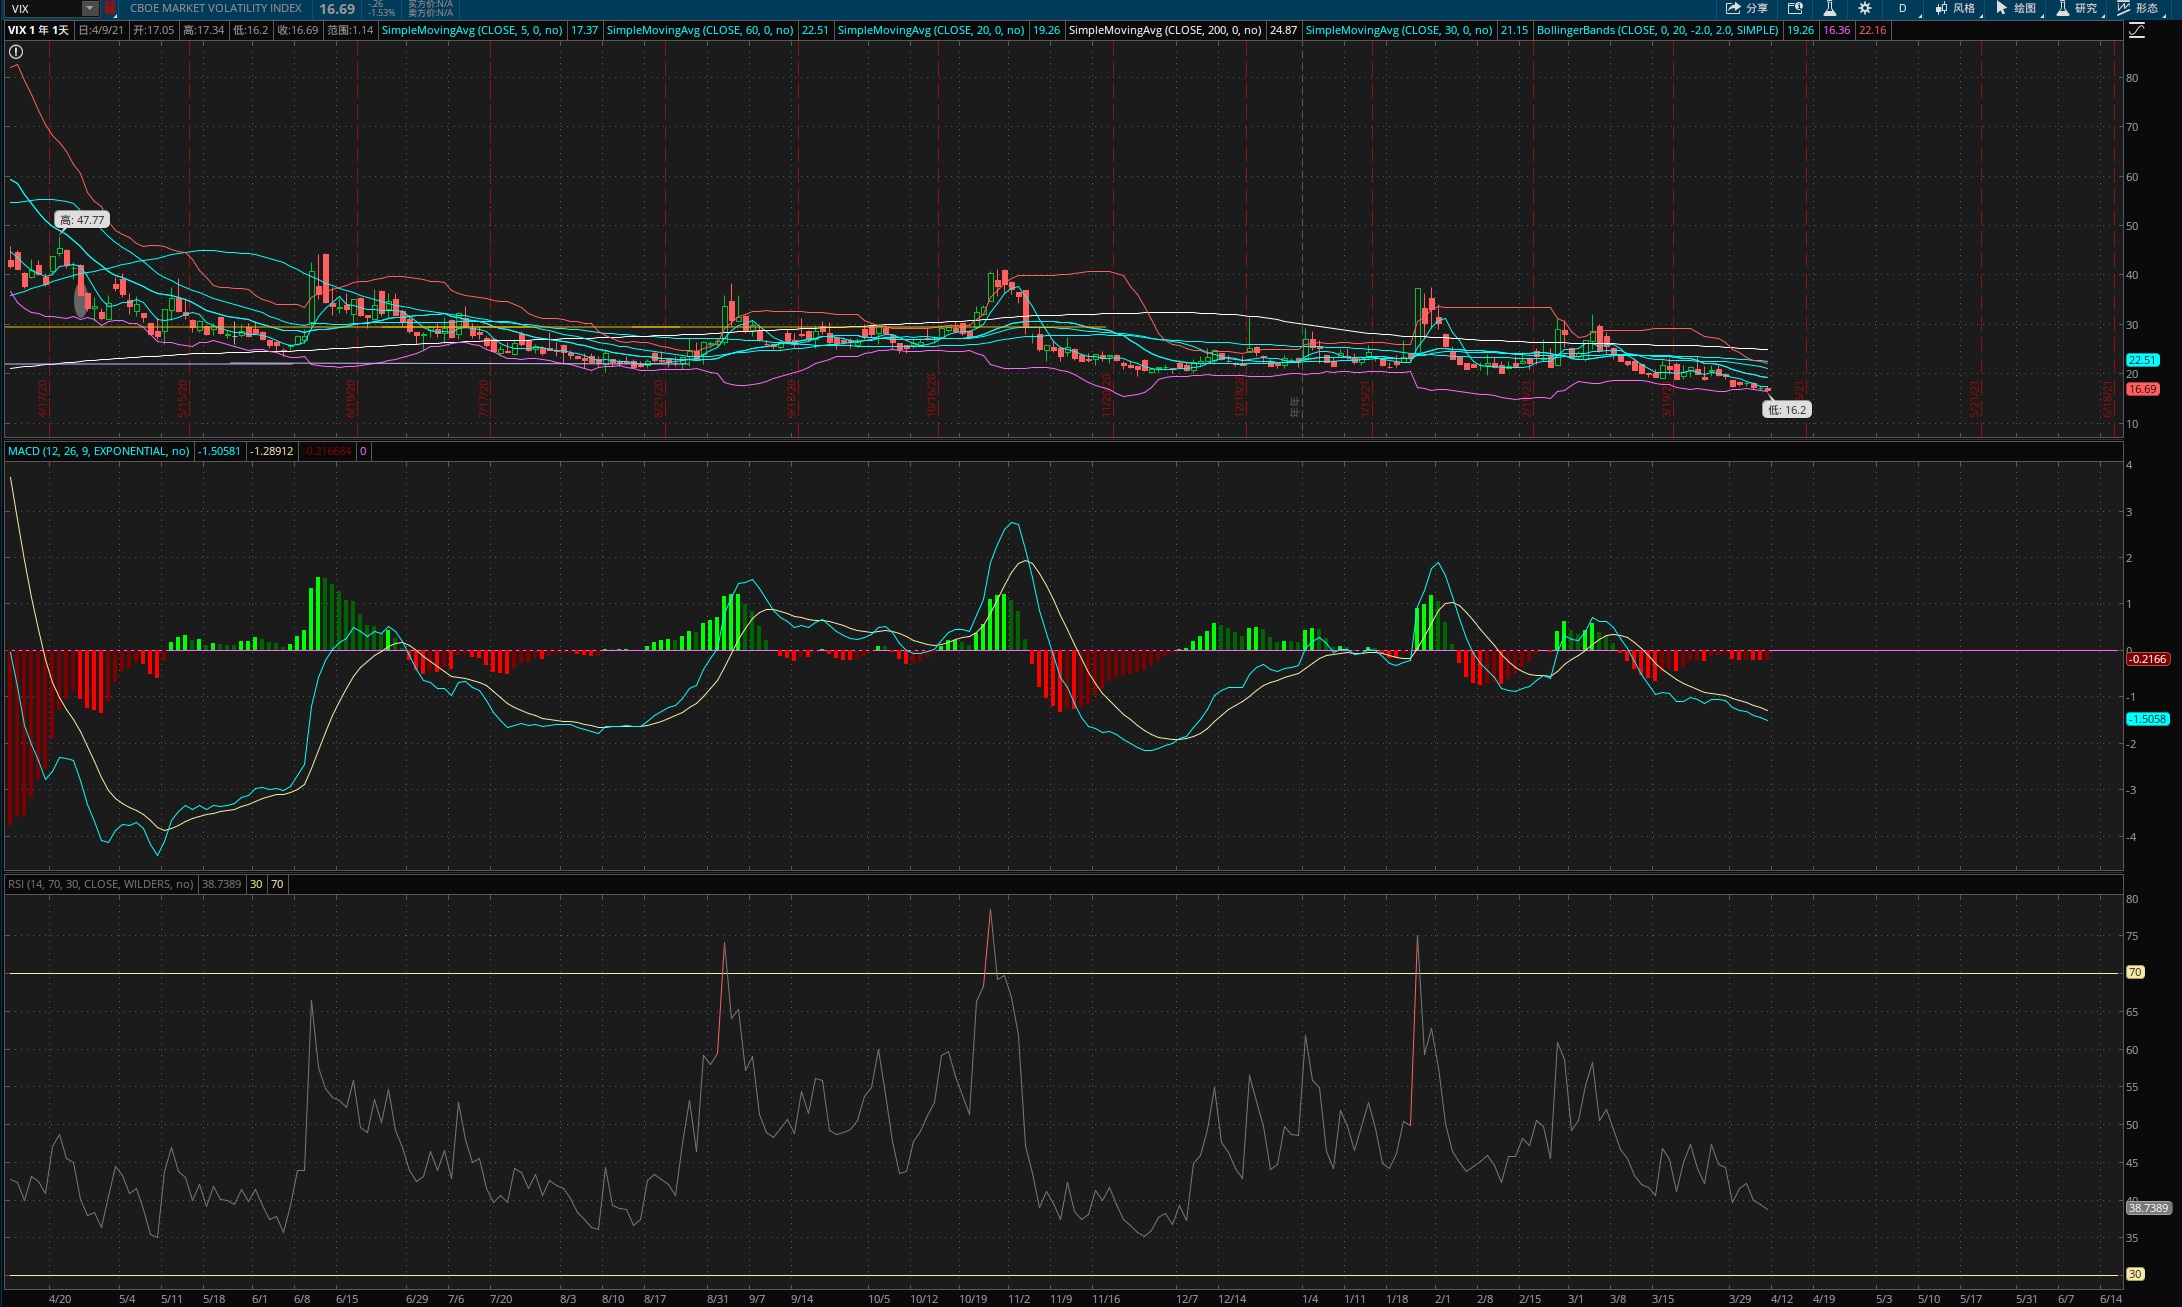Click the RSI 70 overbought level tag
The height and width of the screenshot is (1307, 2182).
pos(2135,972)
